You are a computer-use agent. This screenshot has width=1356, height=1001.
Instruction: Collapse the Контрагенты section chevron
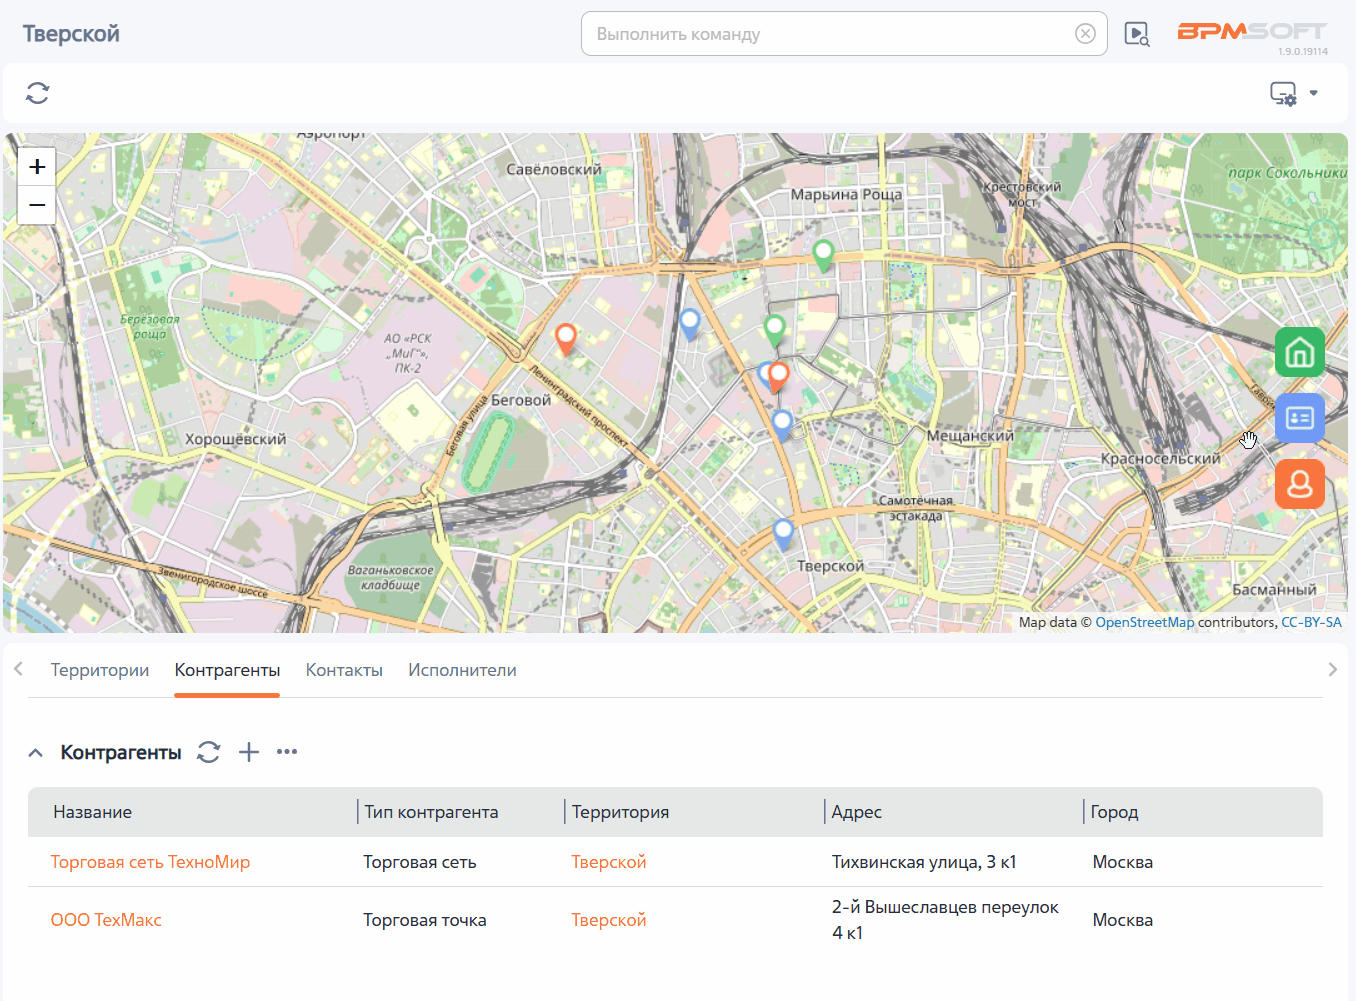pyautogui.click(x=35, y=753)
